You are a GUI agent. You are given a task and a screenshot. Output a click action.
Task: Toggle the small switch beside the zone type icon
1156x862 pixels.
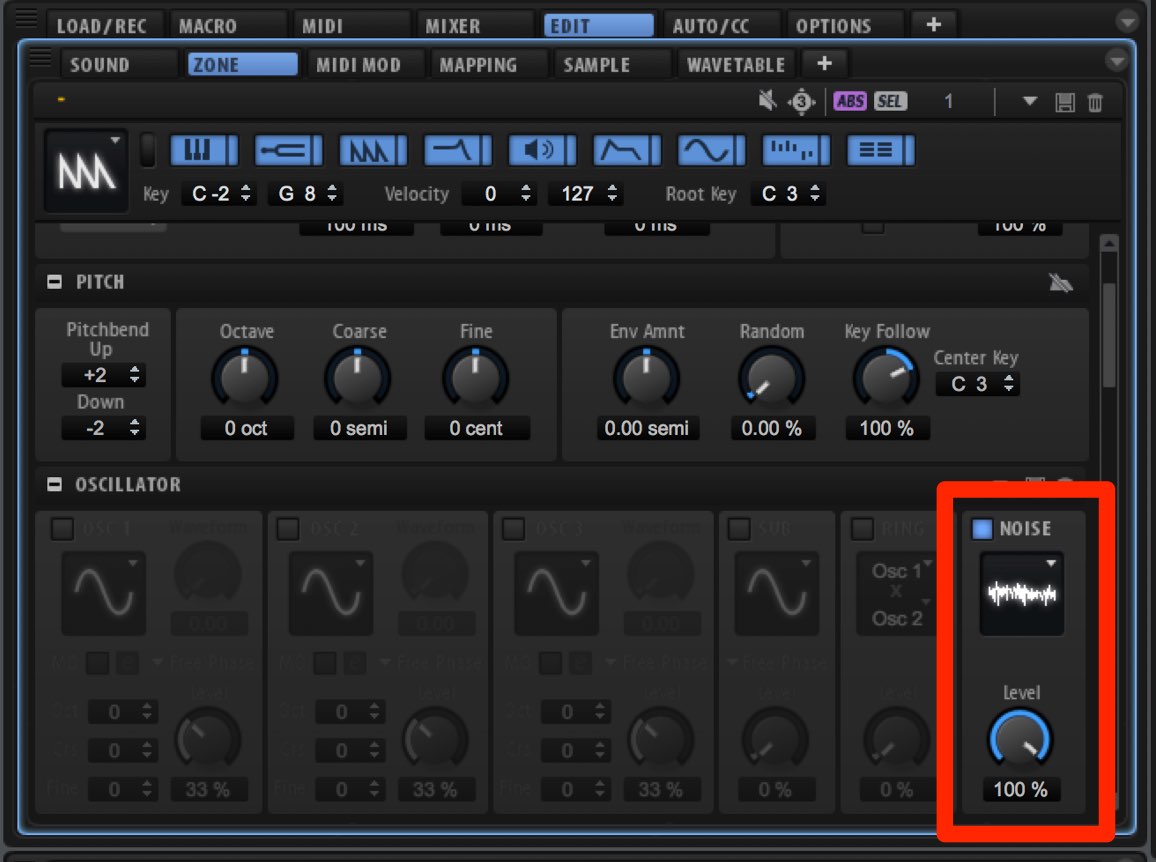pos(148,150)
